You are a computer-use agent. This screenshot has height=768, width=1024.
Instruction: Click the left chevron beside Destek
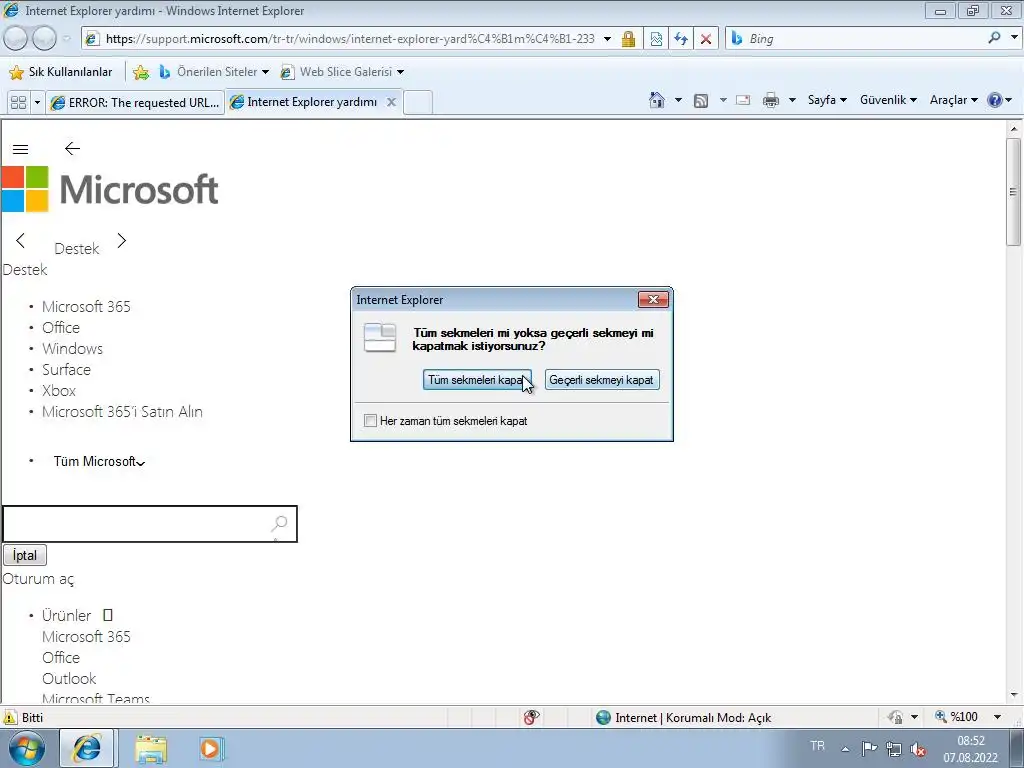click(20, 241)
